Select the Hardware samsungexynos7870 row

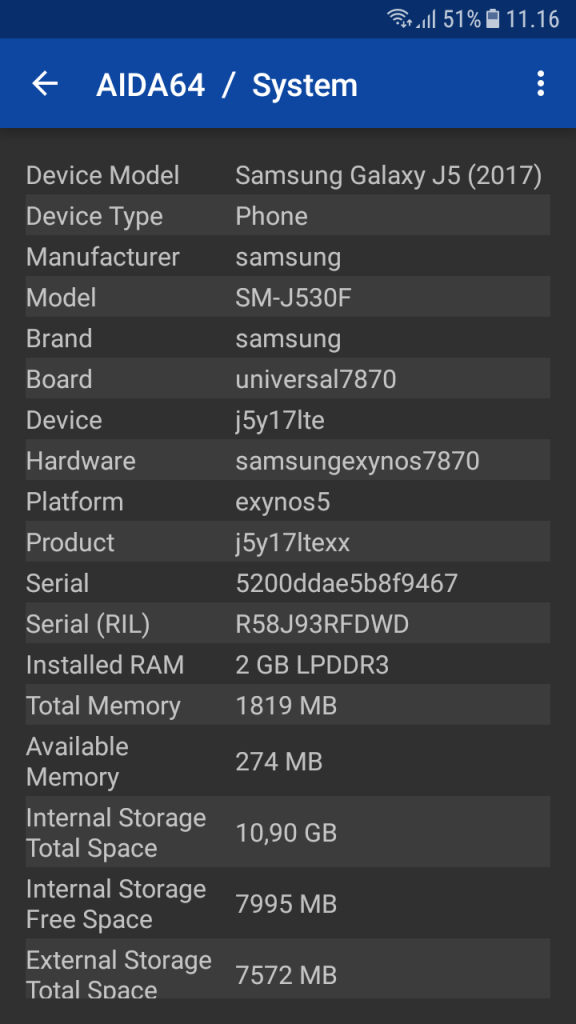[287, 460]
